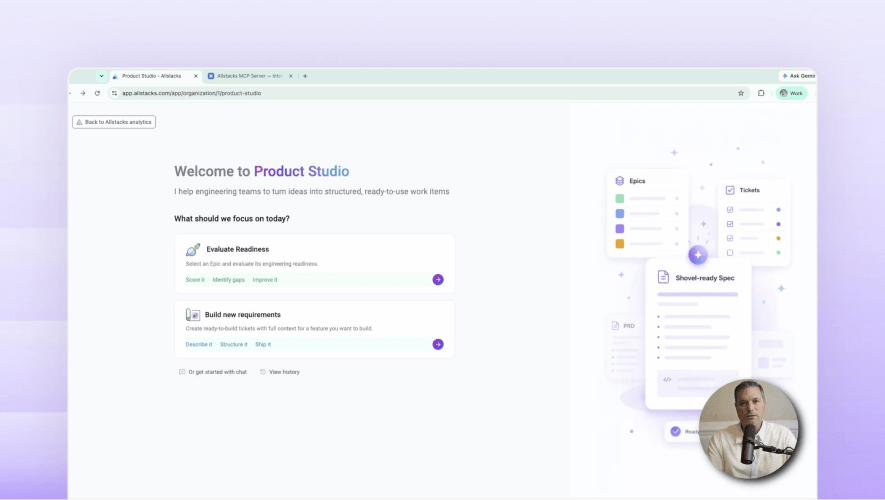The height and width of the screenshot is (500, 885).
Task: Select the Build new requirements card title
Action: [x=243, y=315]
